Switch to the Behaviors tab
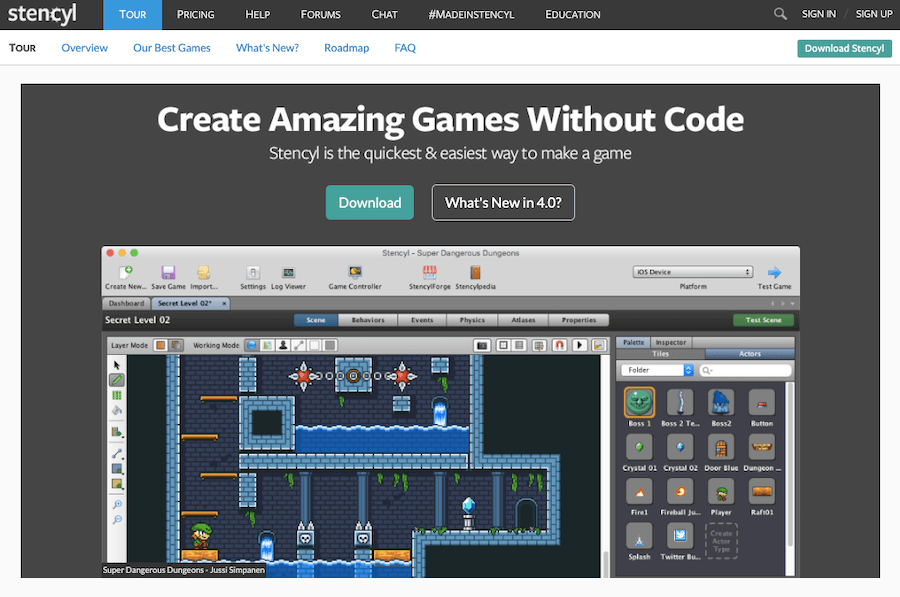Viewport: 900px width, 597px height. pyautogui.click(x=368, y=320)
